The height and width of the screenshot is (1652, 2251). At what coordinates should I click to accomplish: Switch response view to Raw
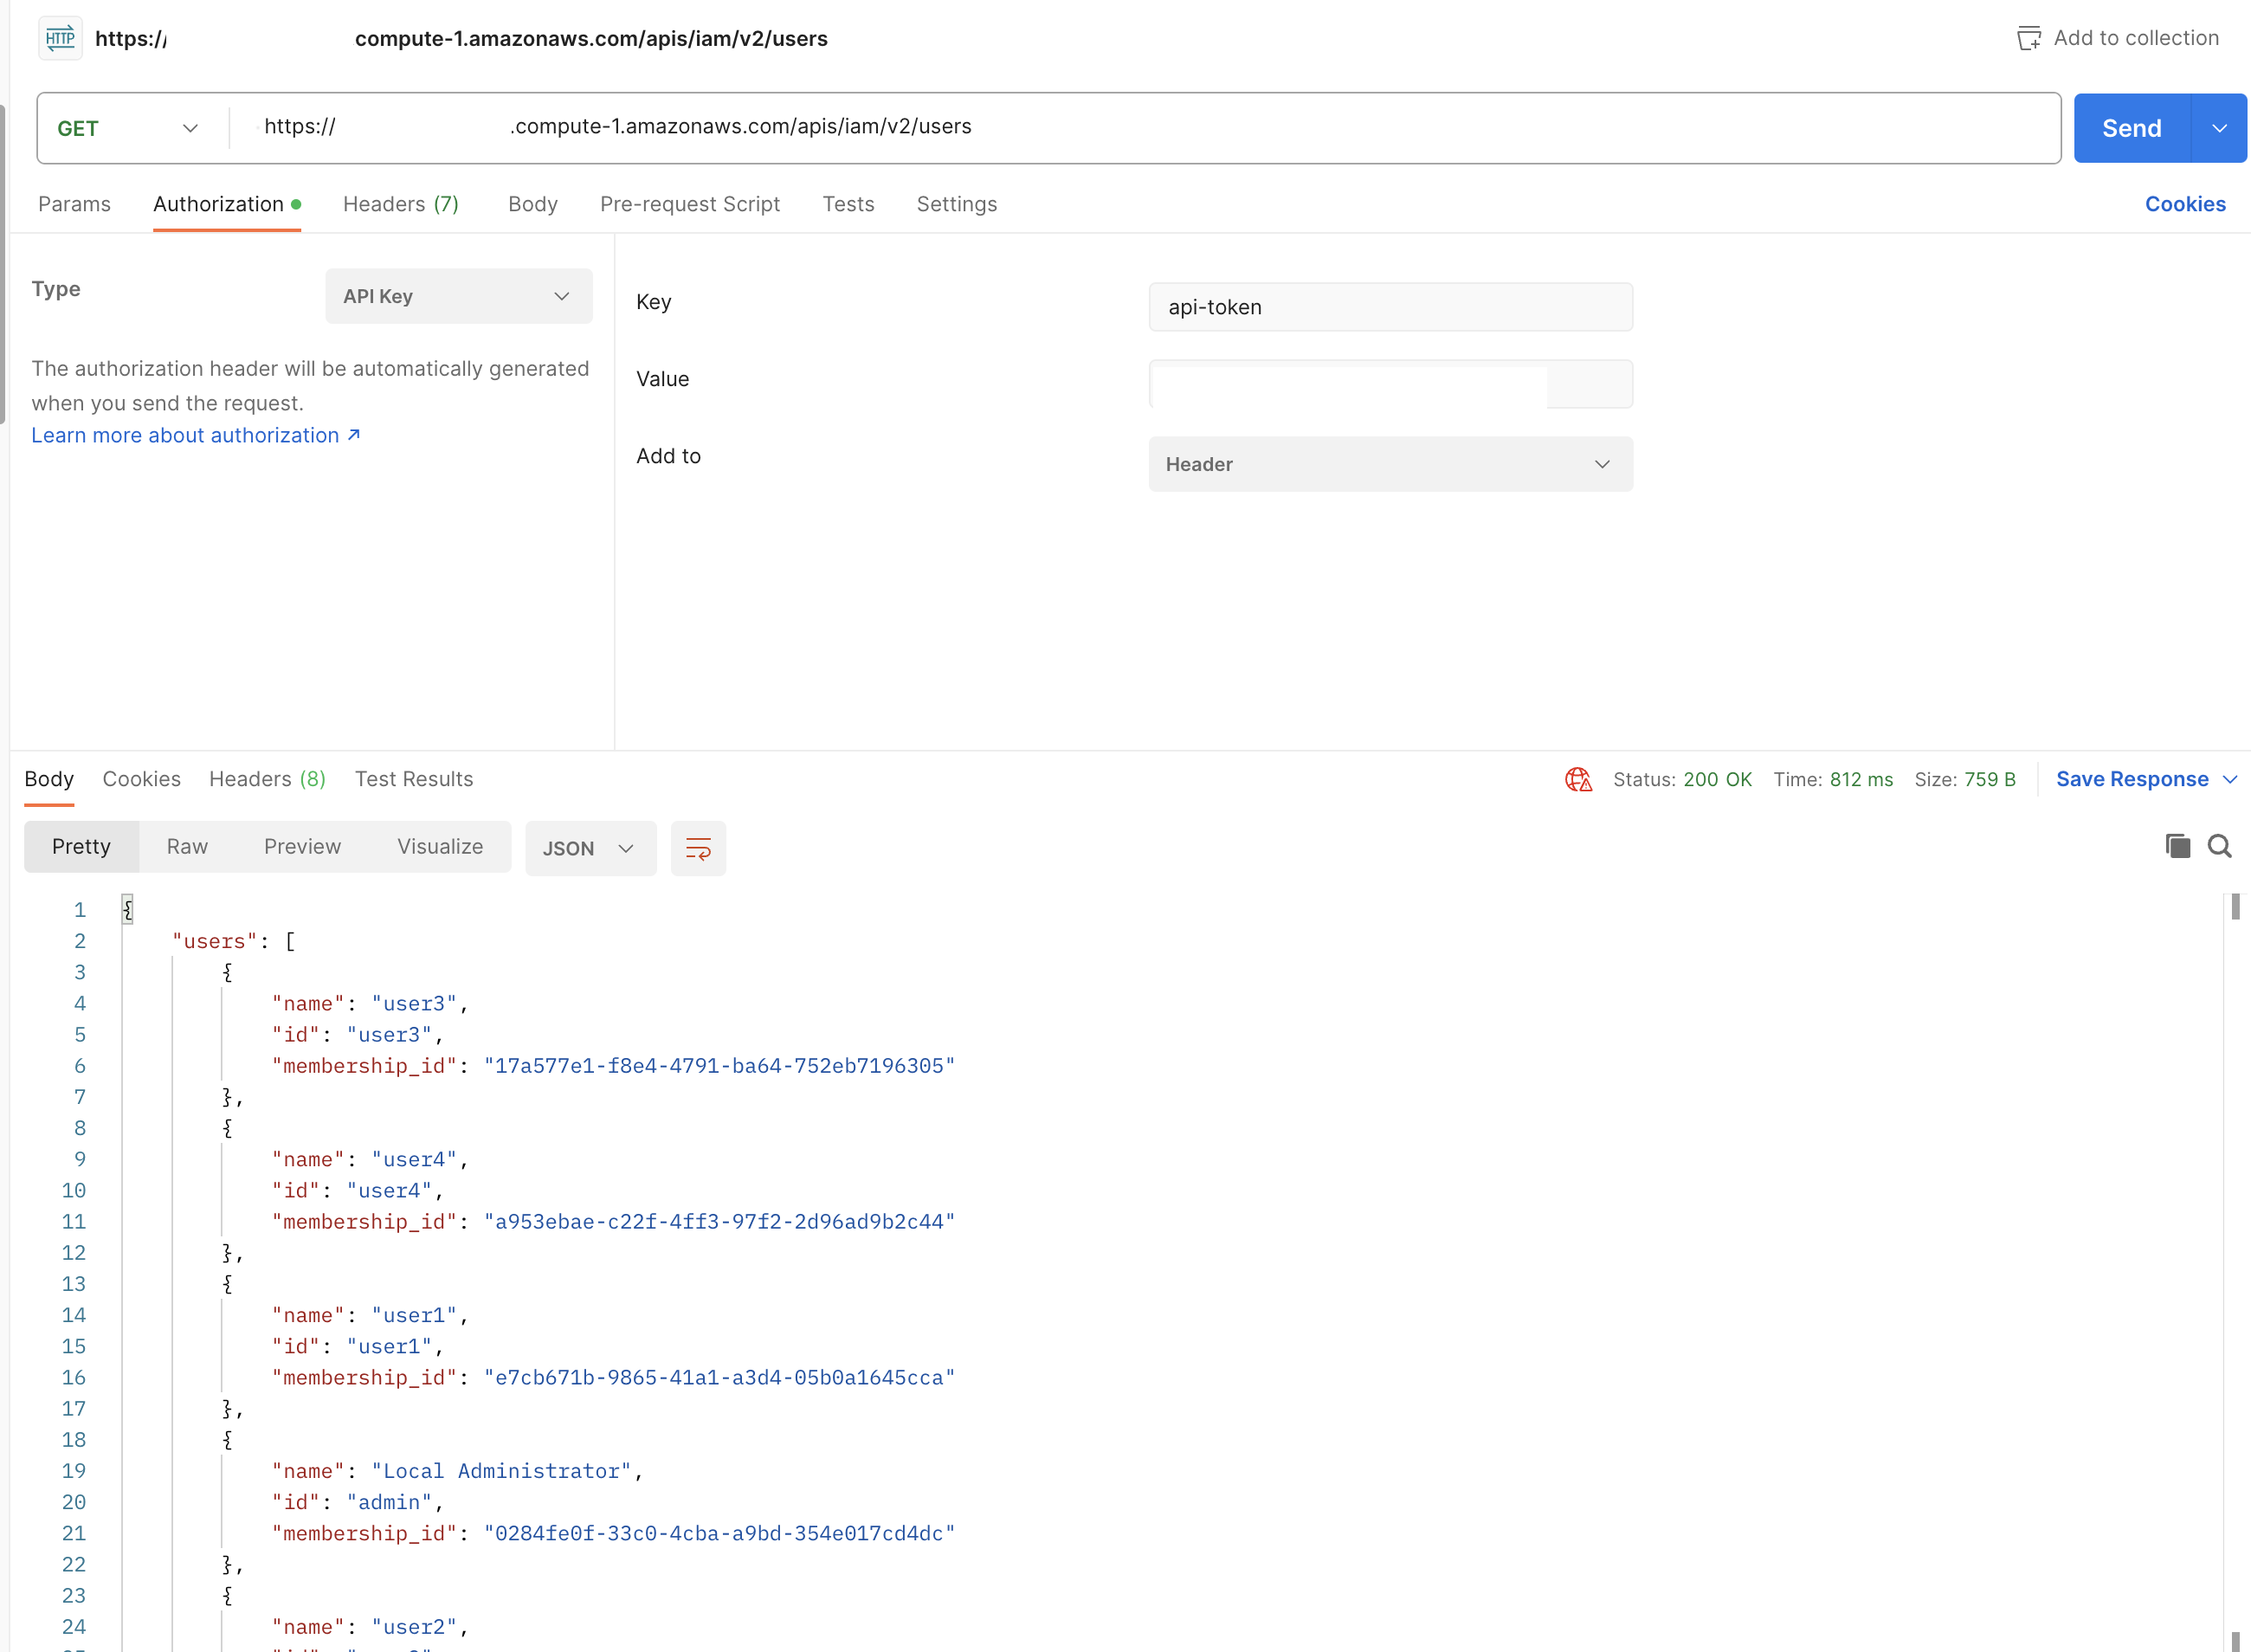click(187, 845)
